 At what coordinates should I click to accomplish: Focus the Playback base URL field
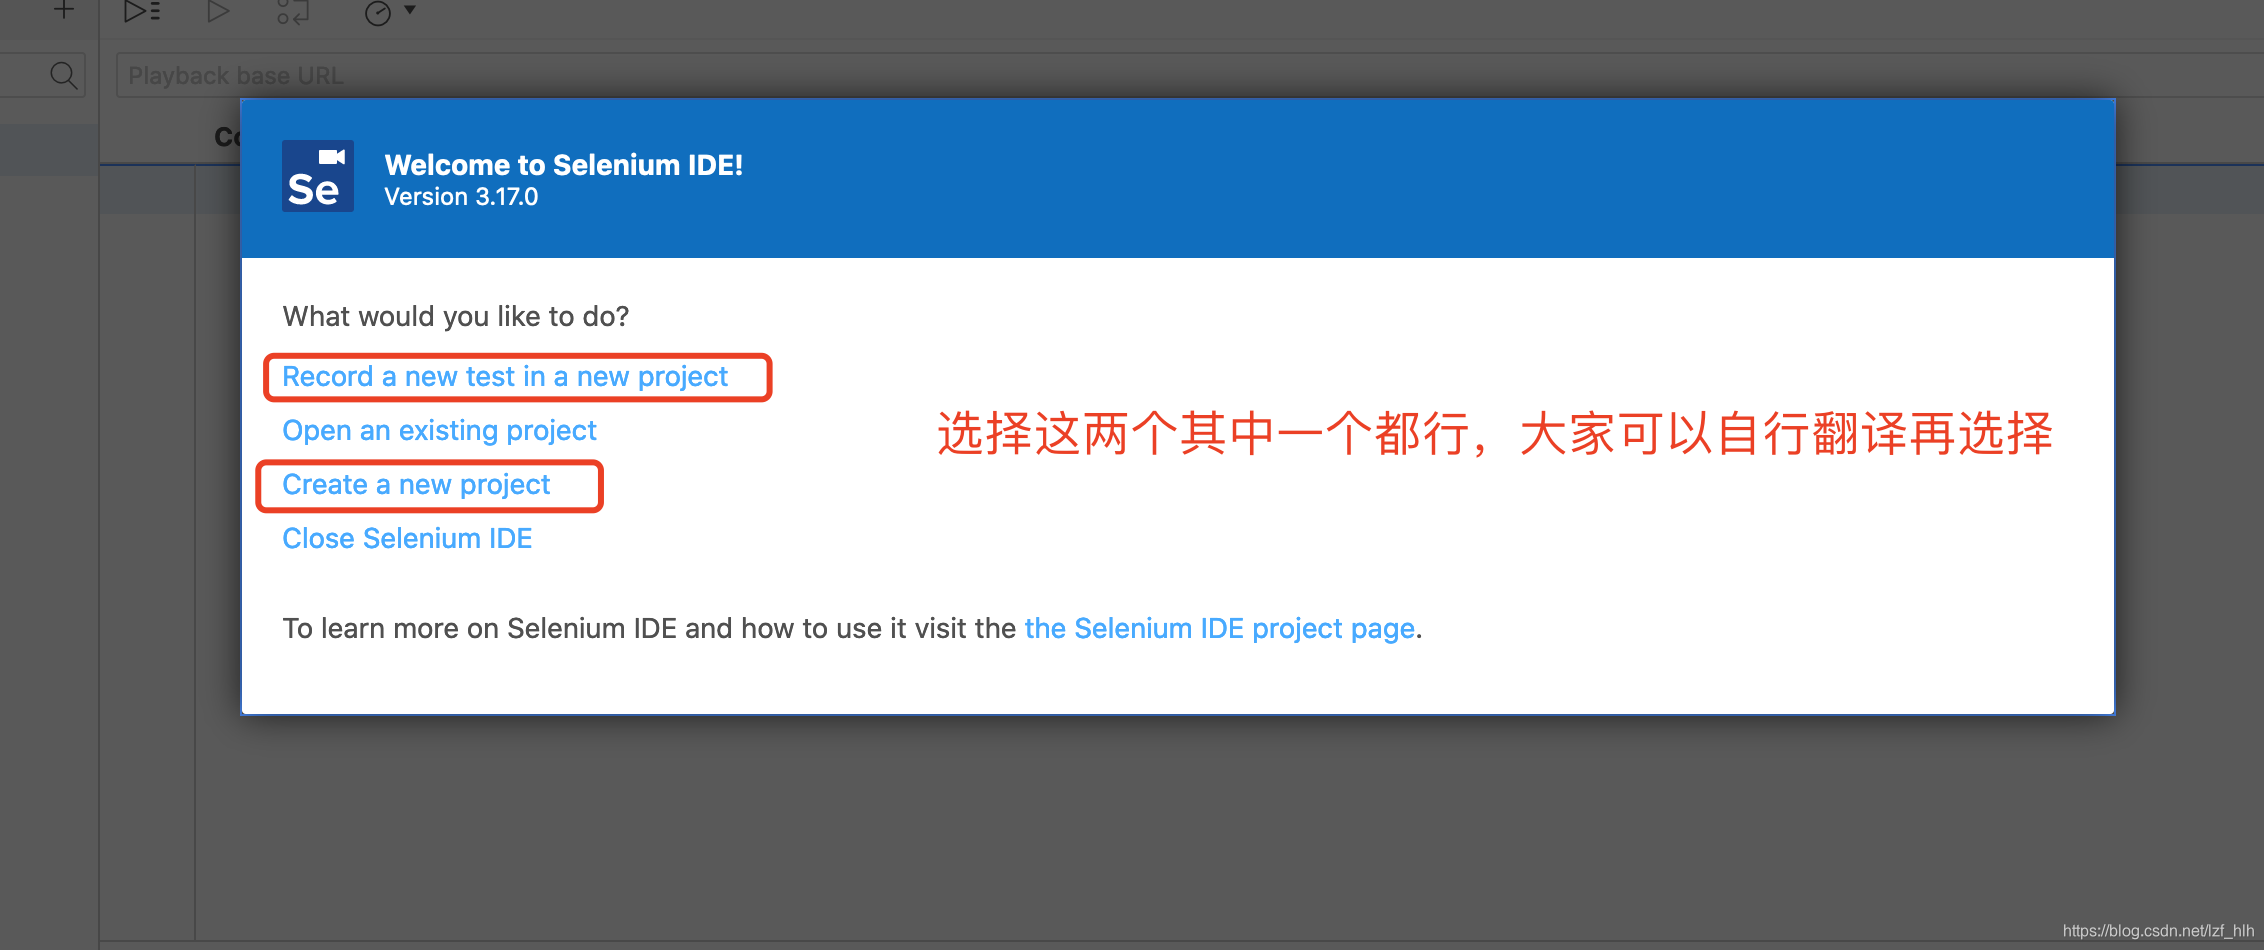(x=1190, y=76)
